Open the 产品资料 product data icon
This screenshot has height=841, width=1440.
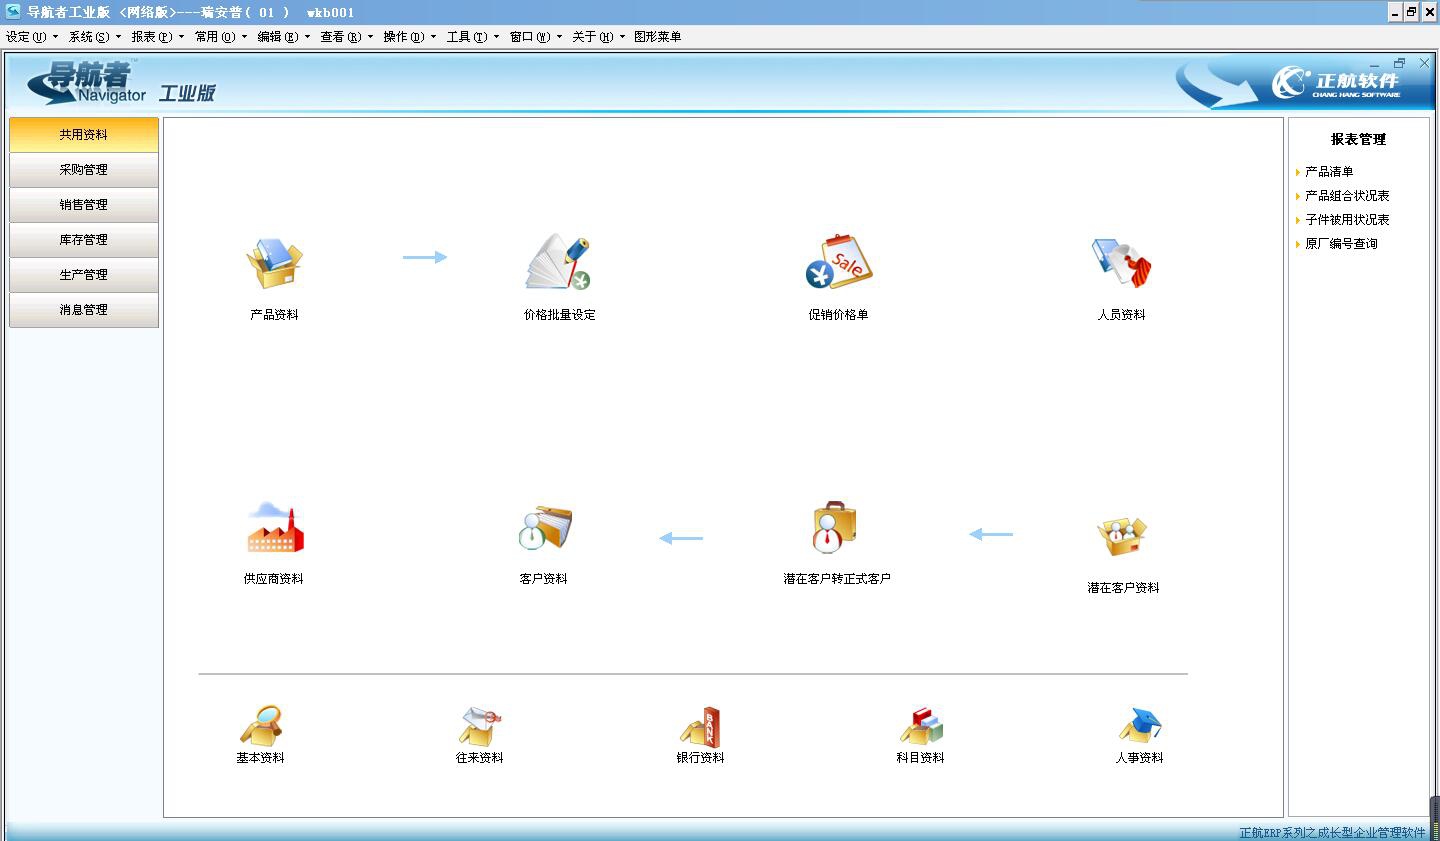click(x=274, y=263)
